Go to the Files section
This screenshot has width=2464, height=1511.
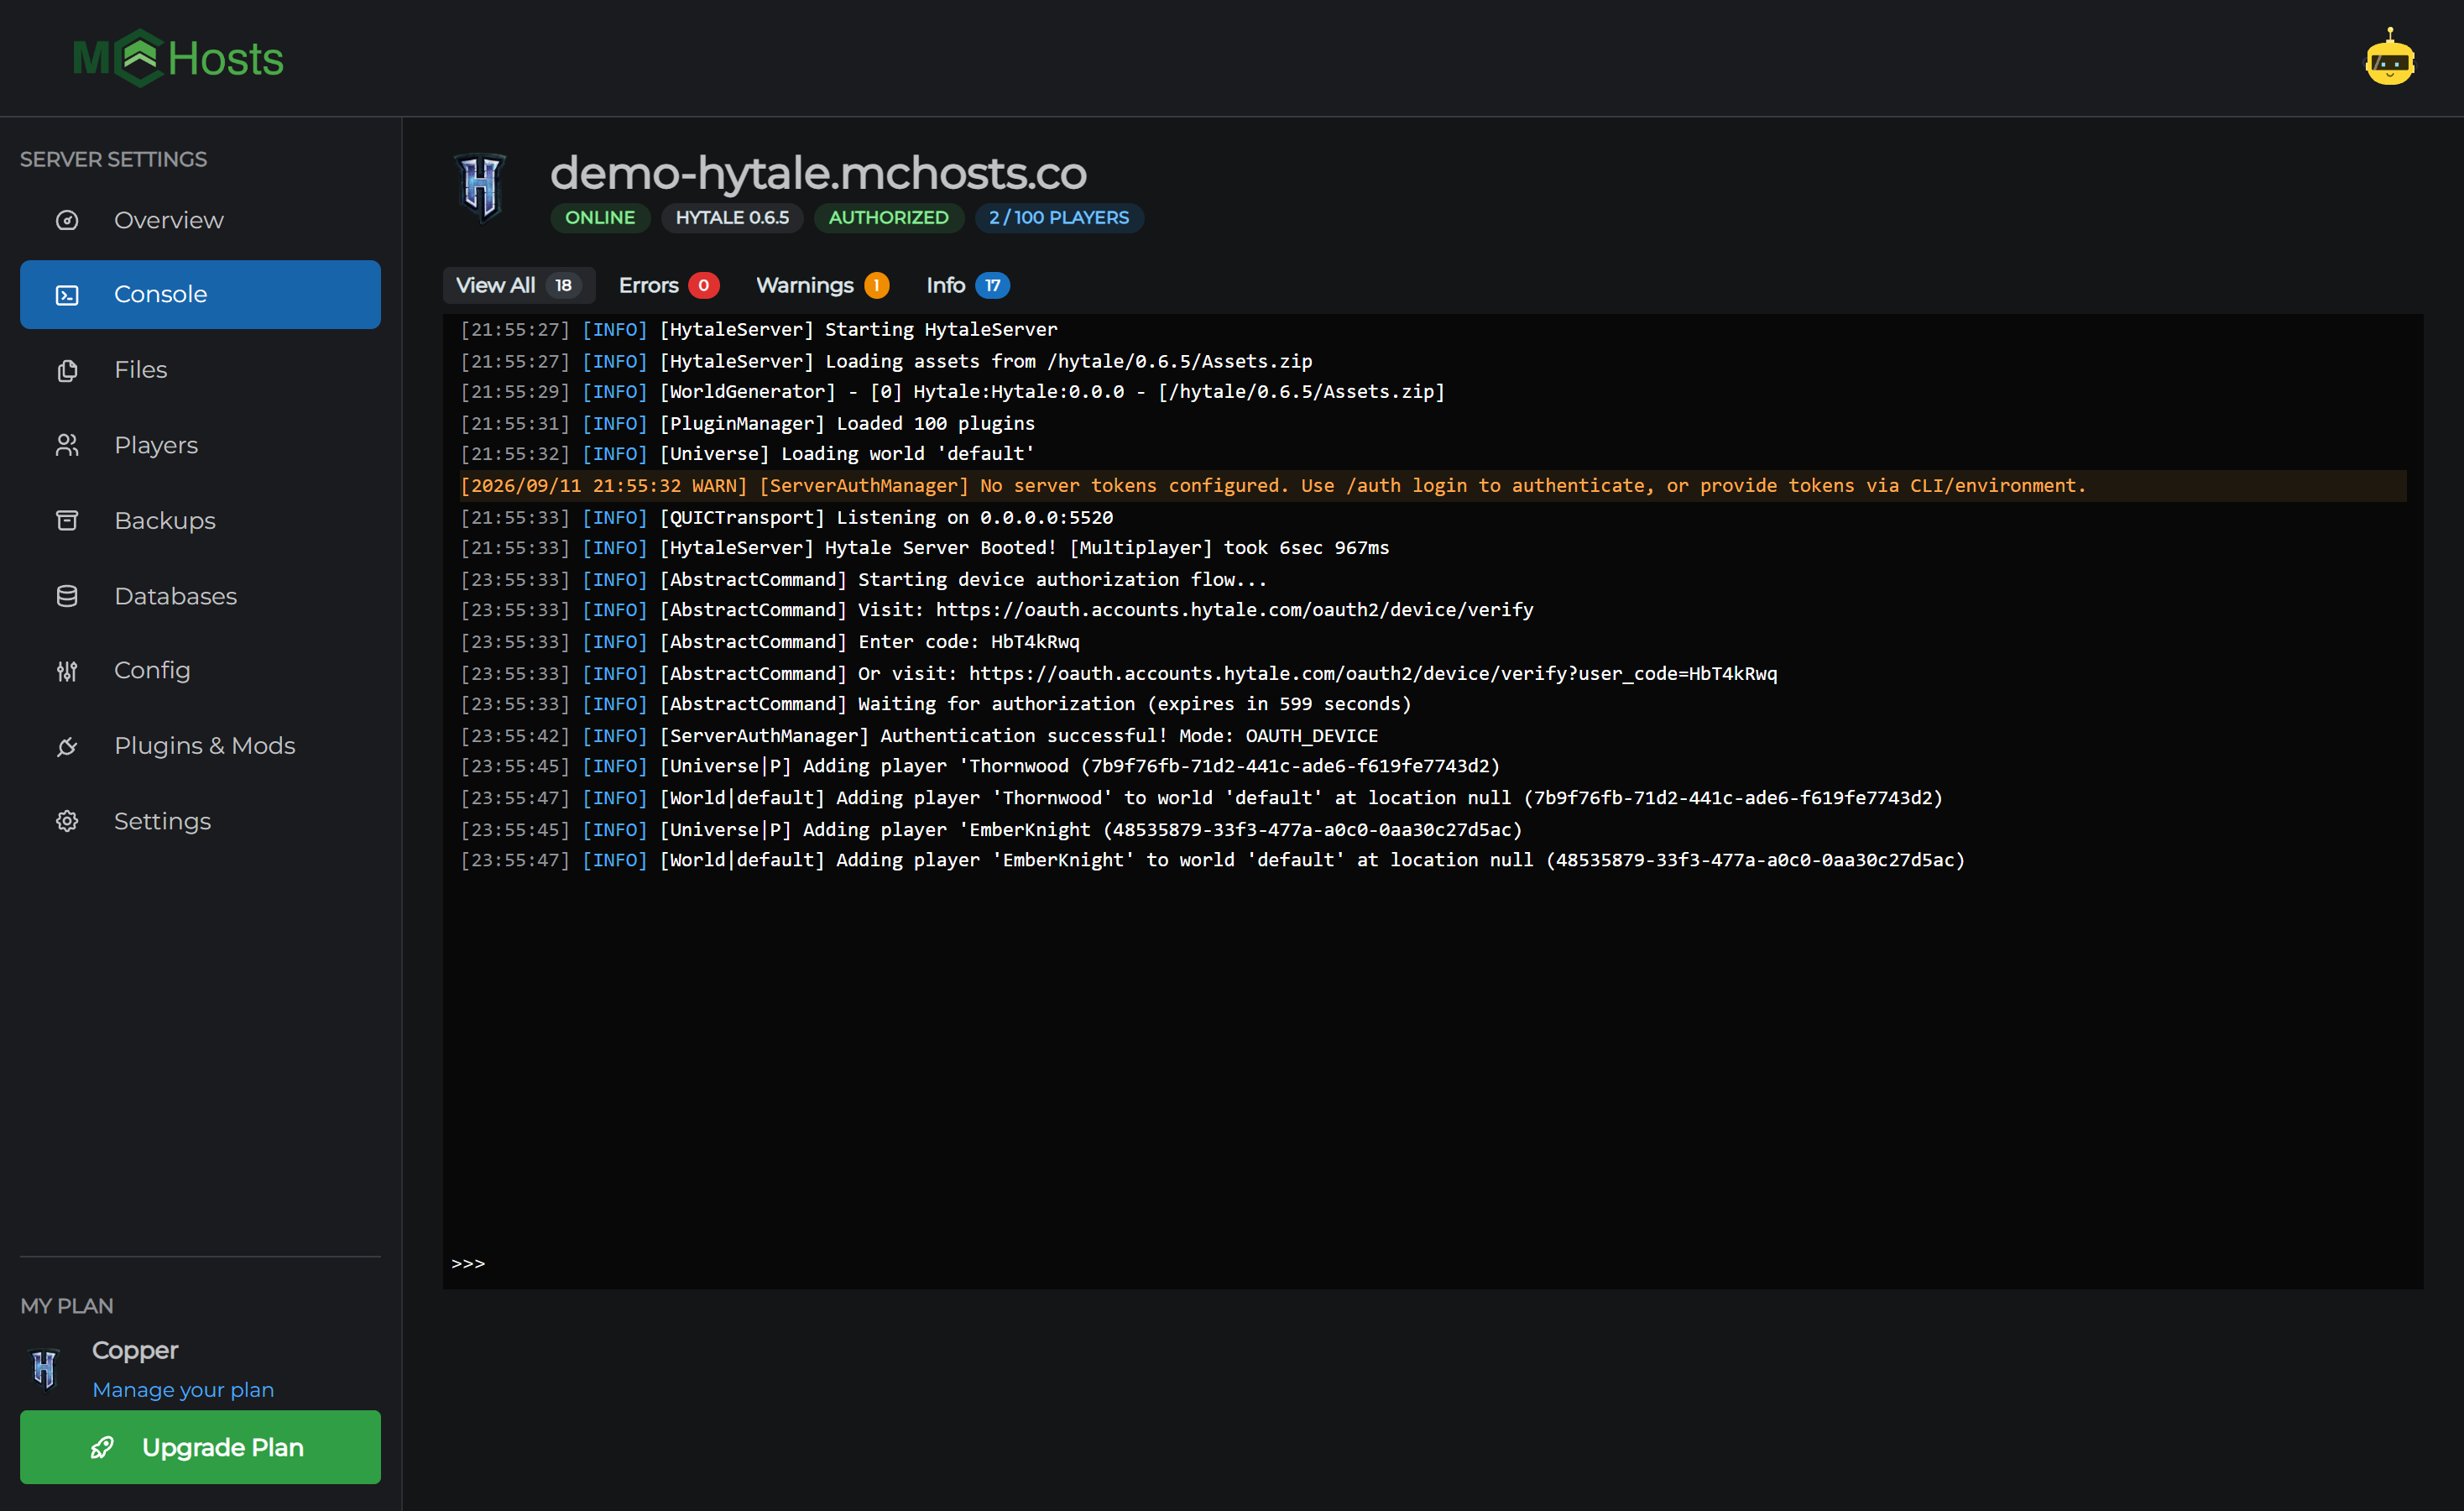[x=200, y=370]
